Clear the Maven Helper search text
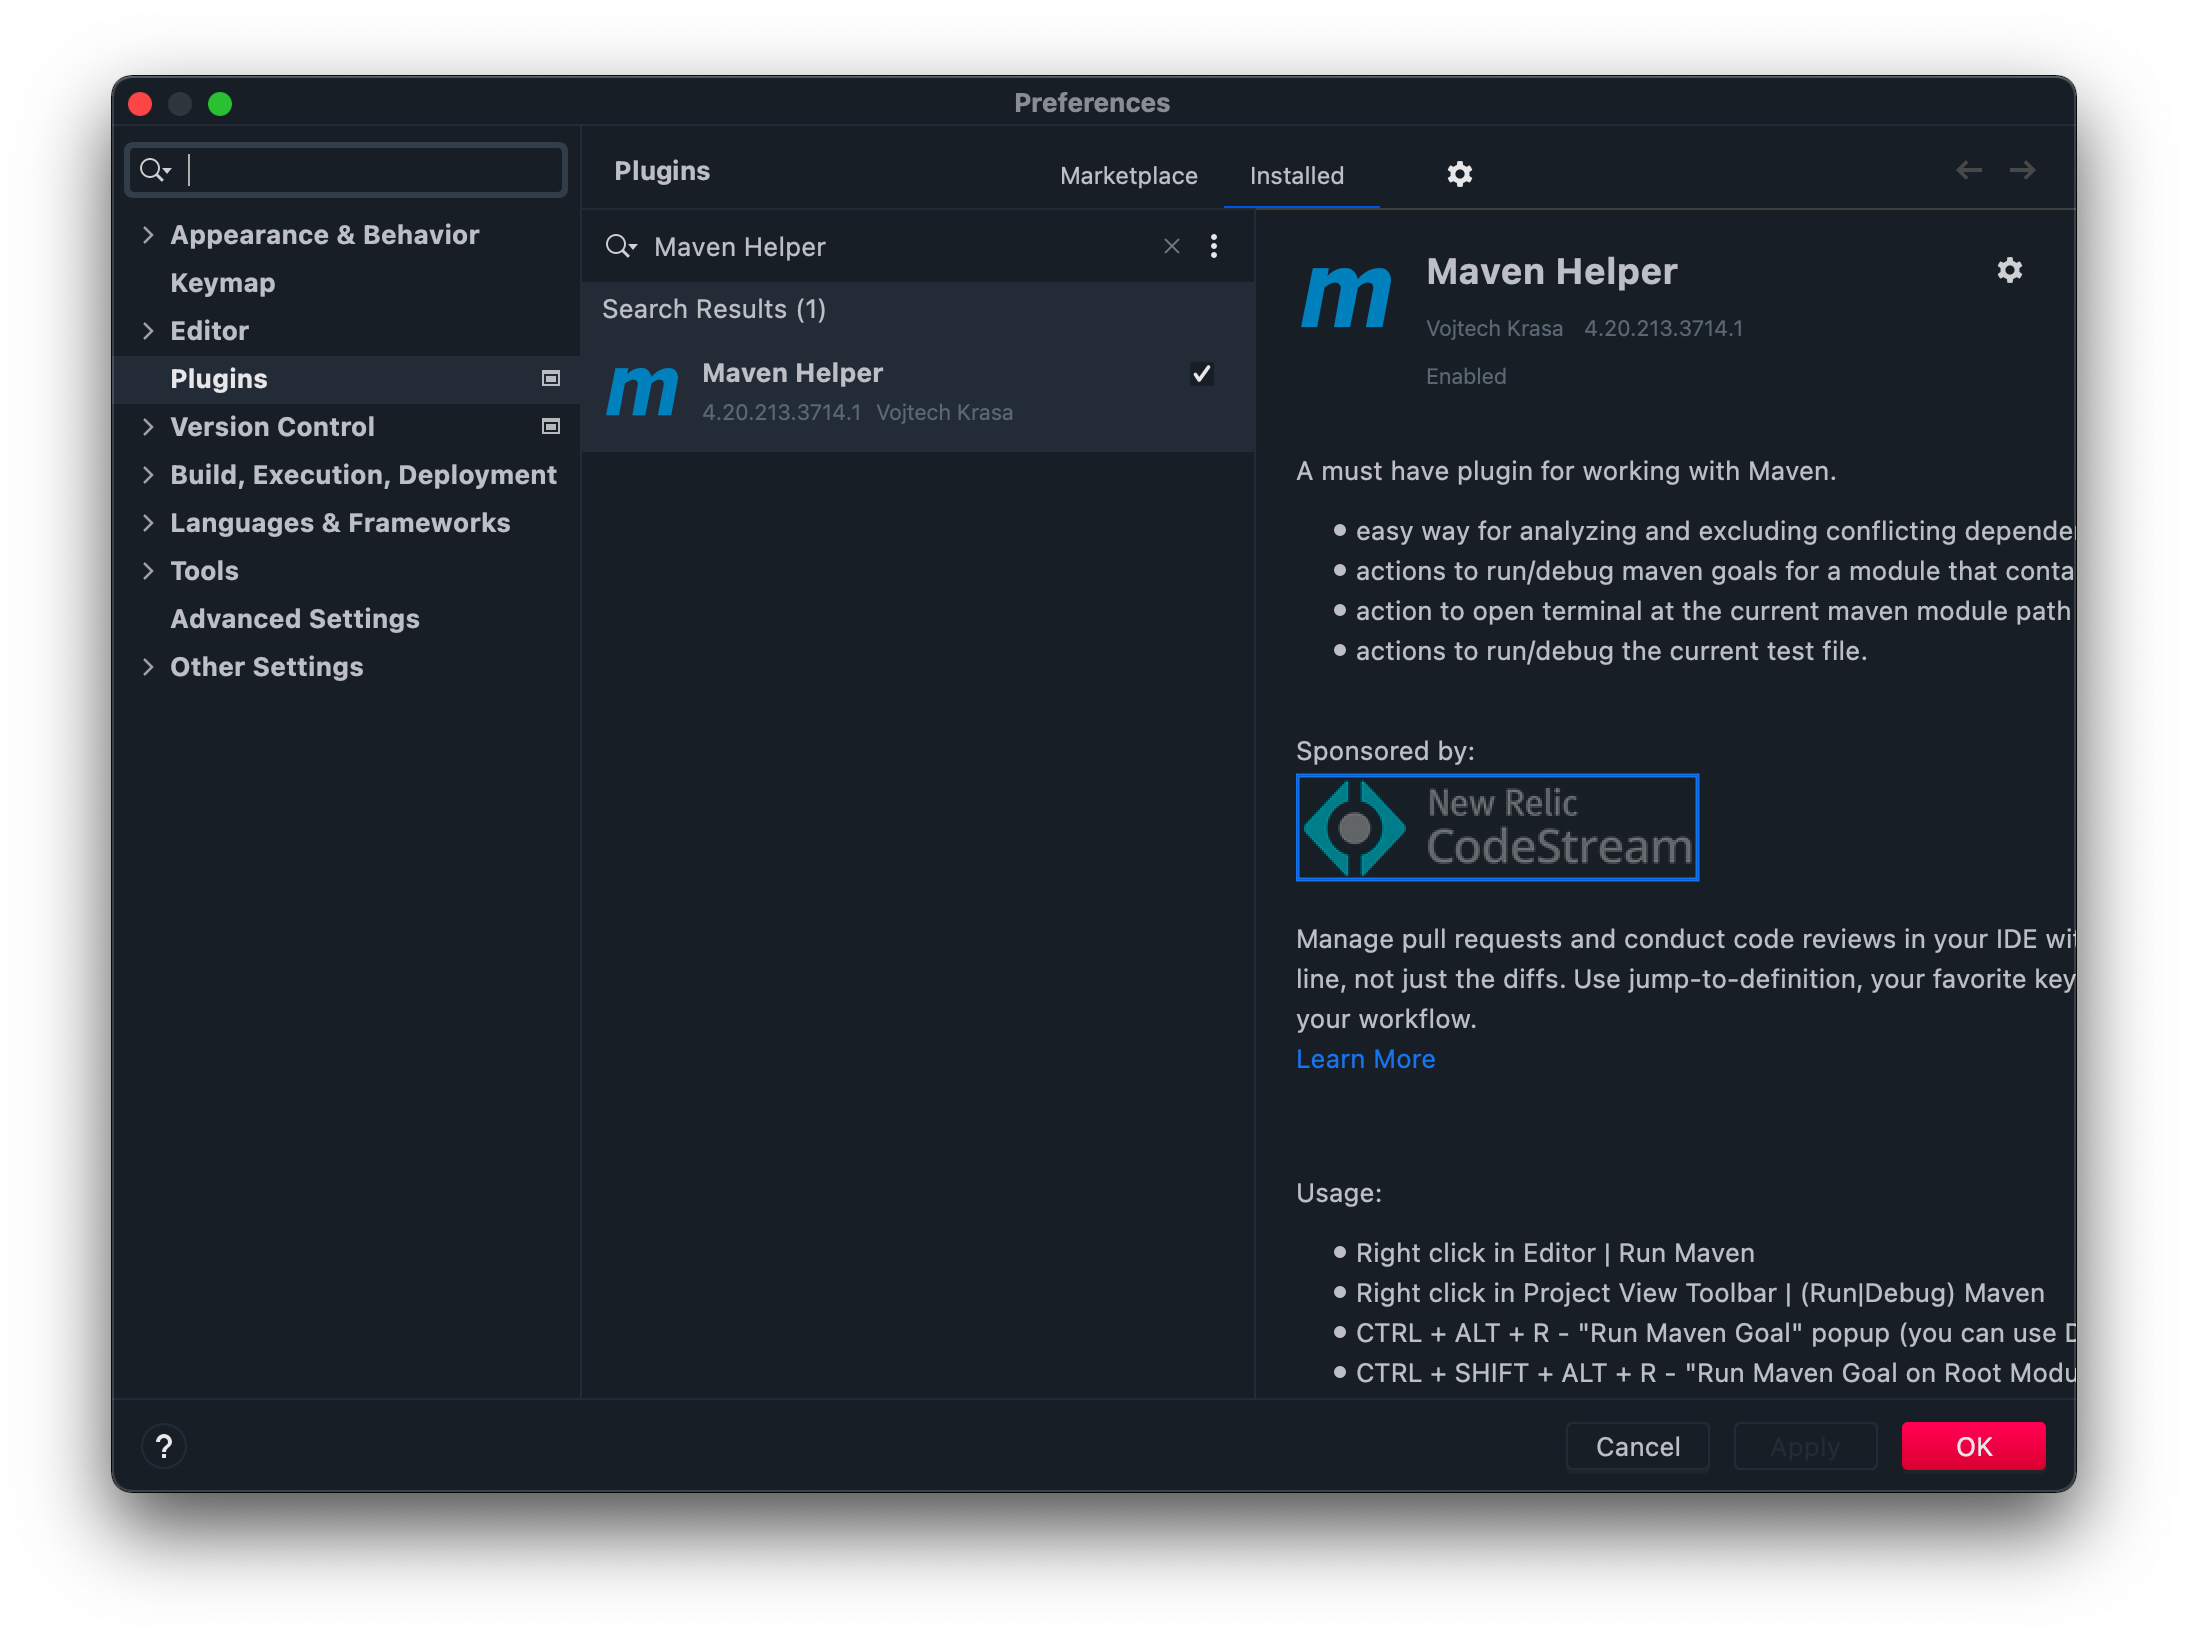The width and height of the screenshot is (2188, 1640). pyautogui.click(x=1171, y=246)
